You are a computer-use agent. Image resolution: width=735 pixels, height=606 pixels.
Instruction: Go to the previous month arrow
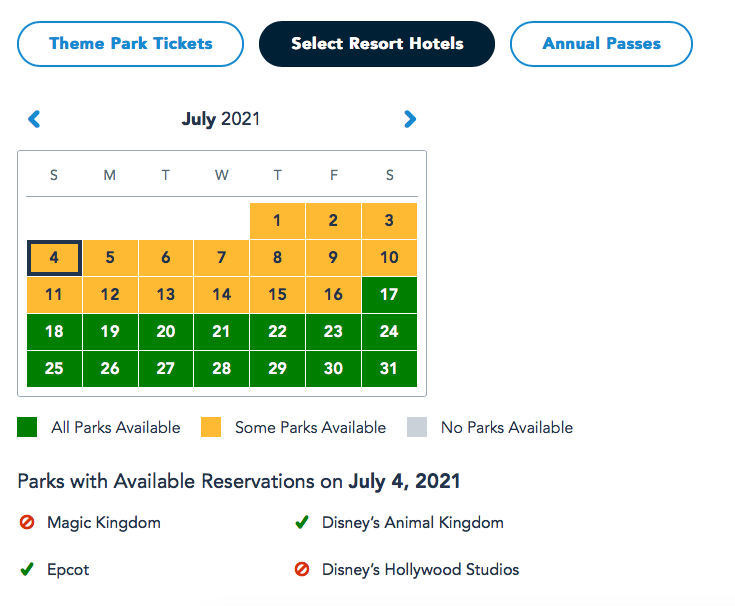coord(34,120)
